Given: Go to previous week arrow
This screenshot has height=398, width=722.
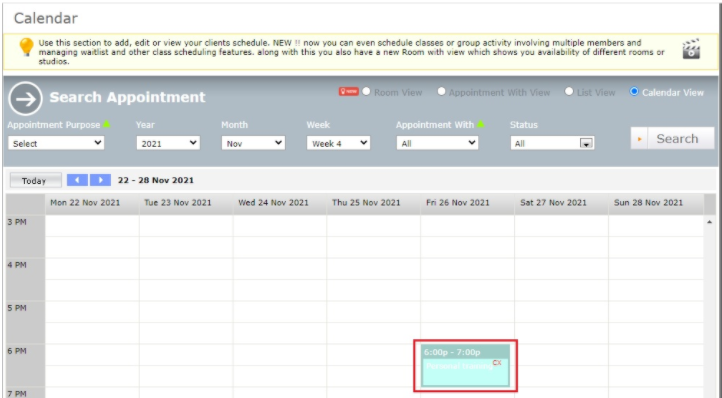Looking at the screenshot, I should click(77, 180).
